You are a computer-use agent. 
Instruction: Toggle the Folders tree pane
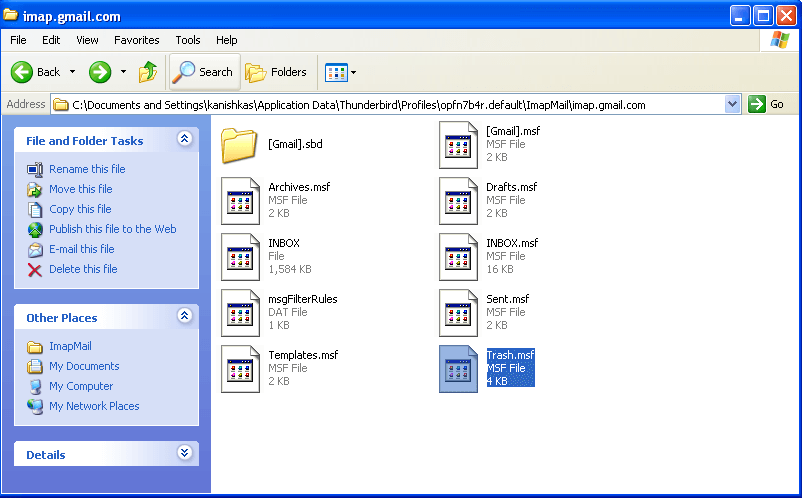(x=276, y=72)
